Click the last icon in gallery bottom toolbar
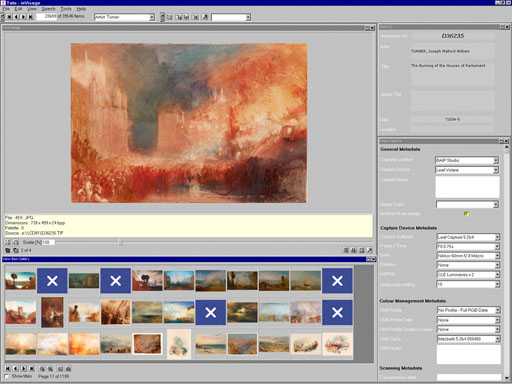Image resolution: width=512 pixels, height=384 pixels. [68, 369]
